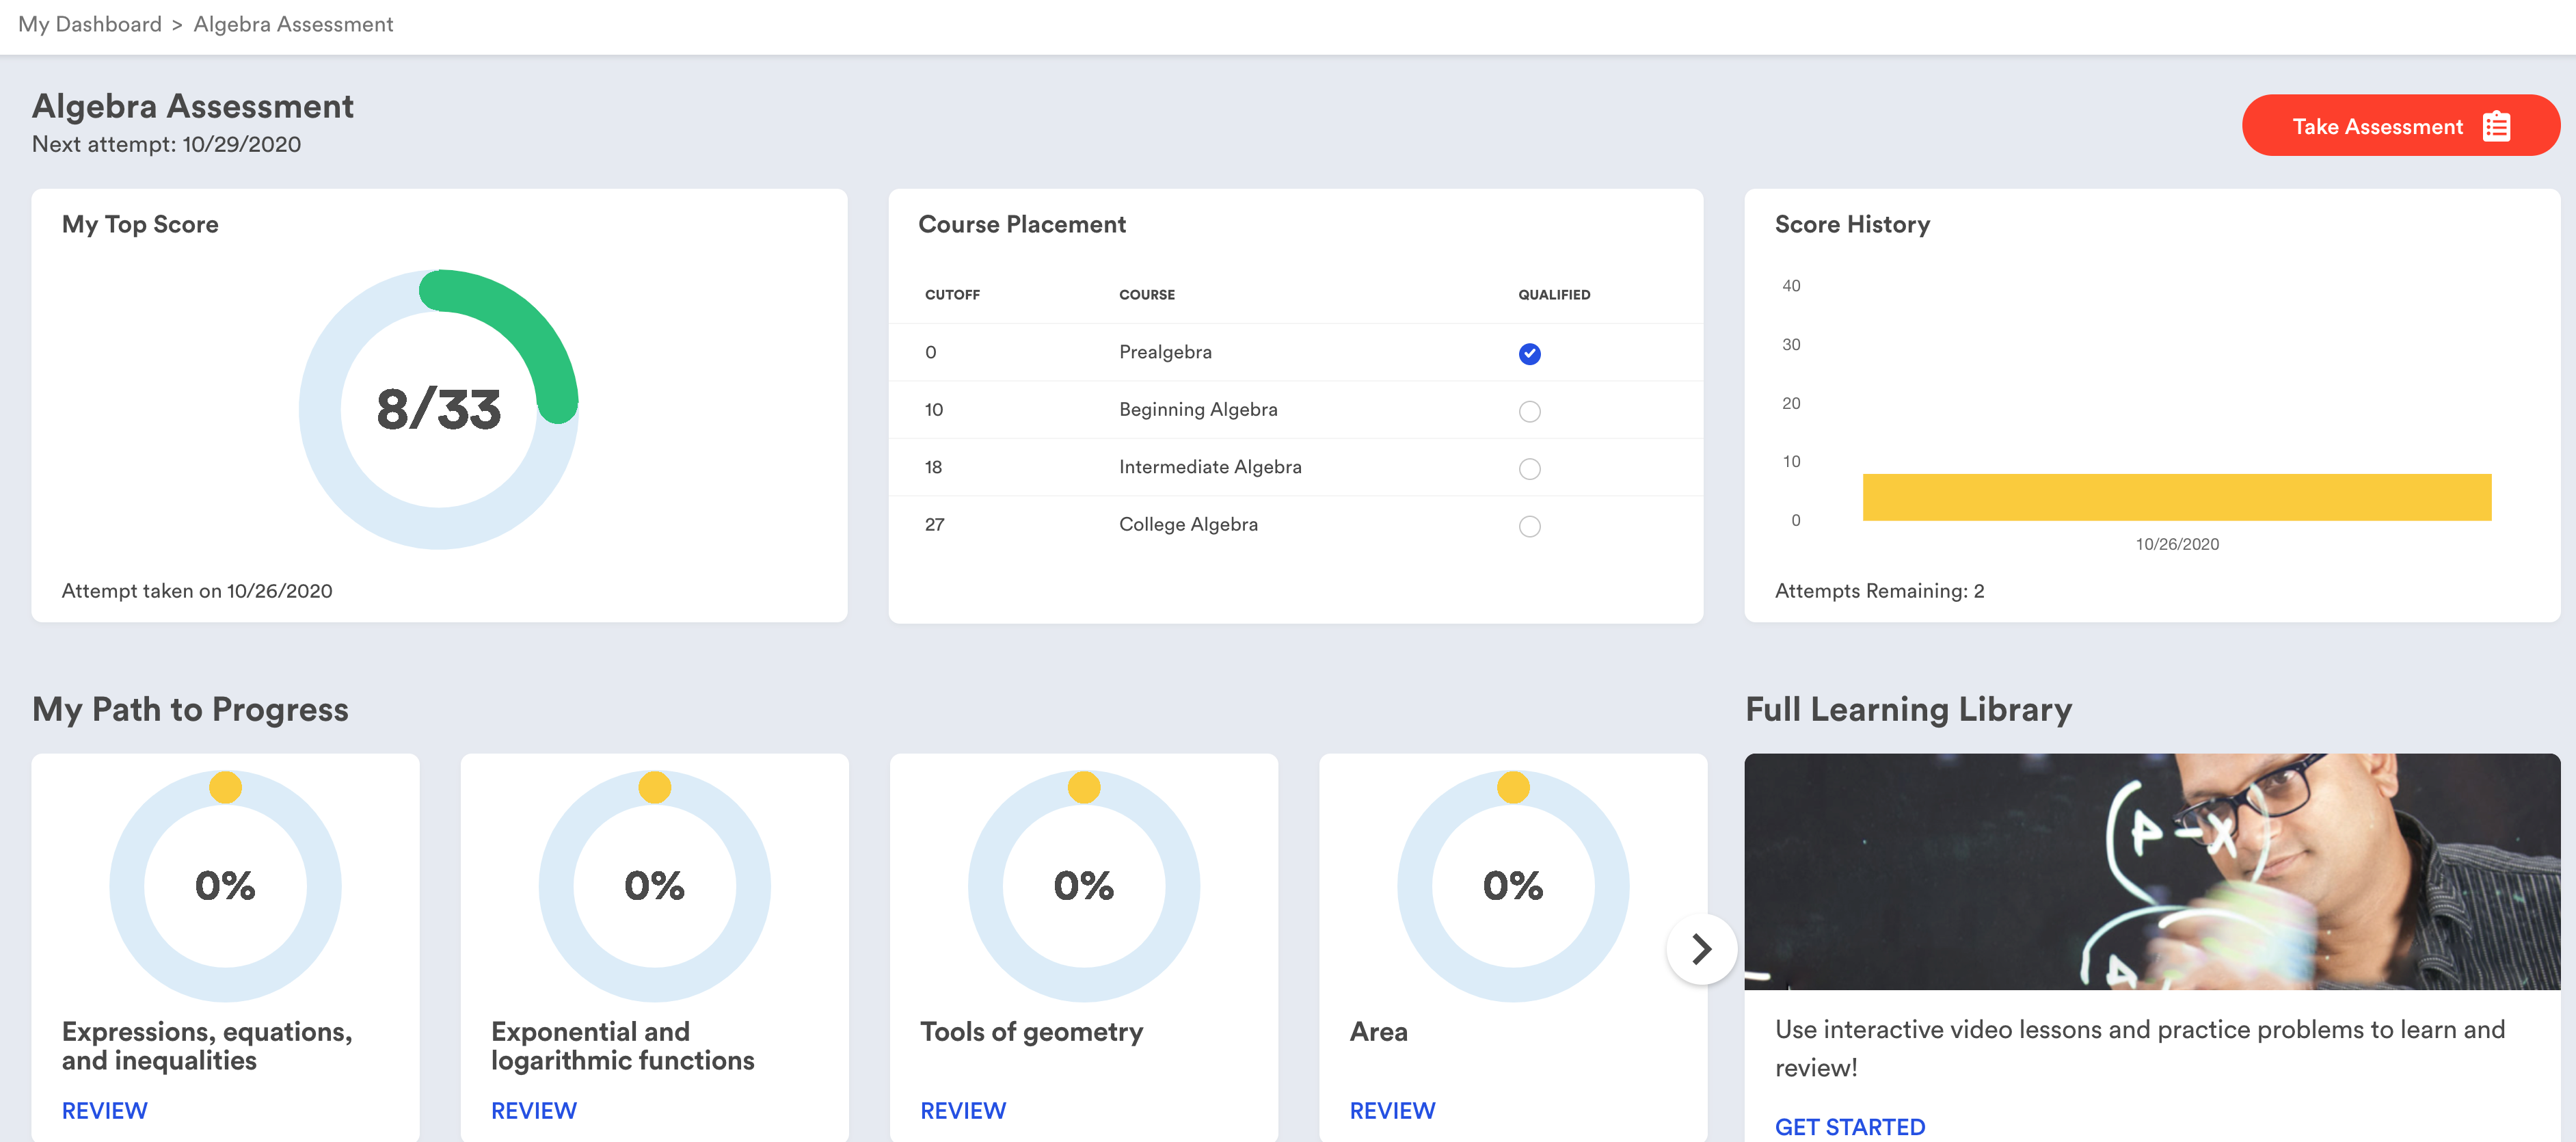Click the Prealgebra qualified checkmark
2576x1142 pixels.
[1529, 353]
